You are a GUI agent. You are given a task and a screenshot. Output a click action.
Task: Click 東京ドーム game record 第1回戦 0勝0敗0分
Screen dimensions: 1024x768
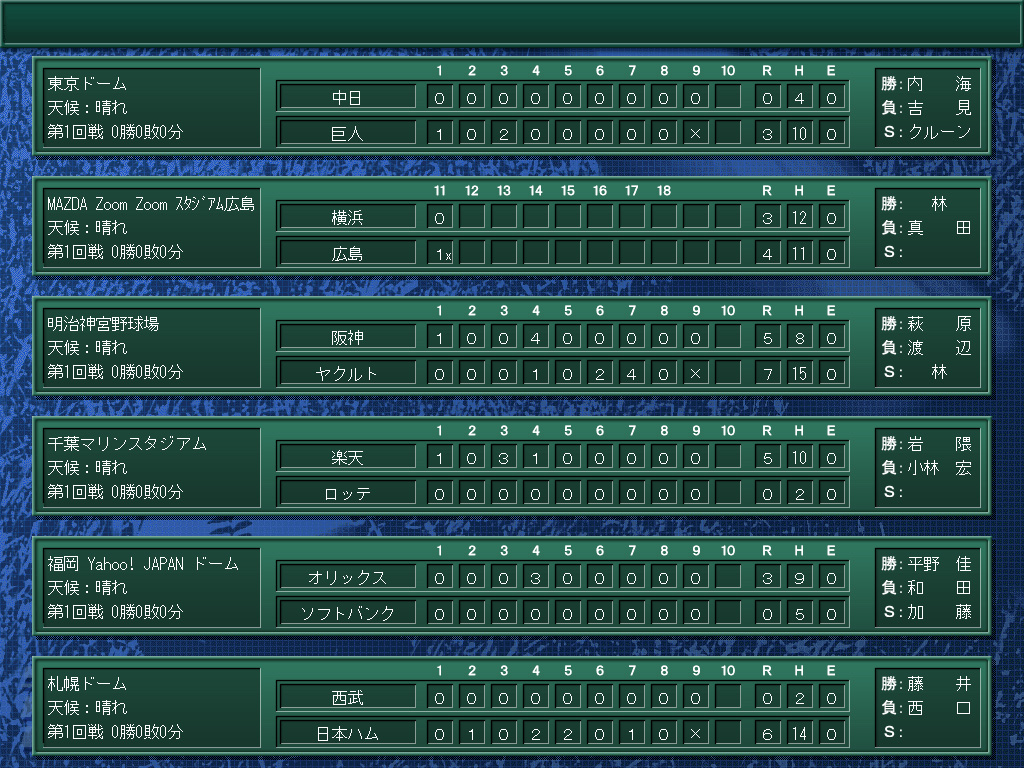tap(115, 132)
